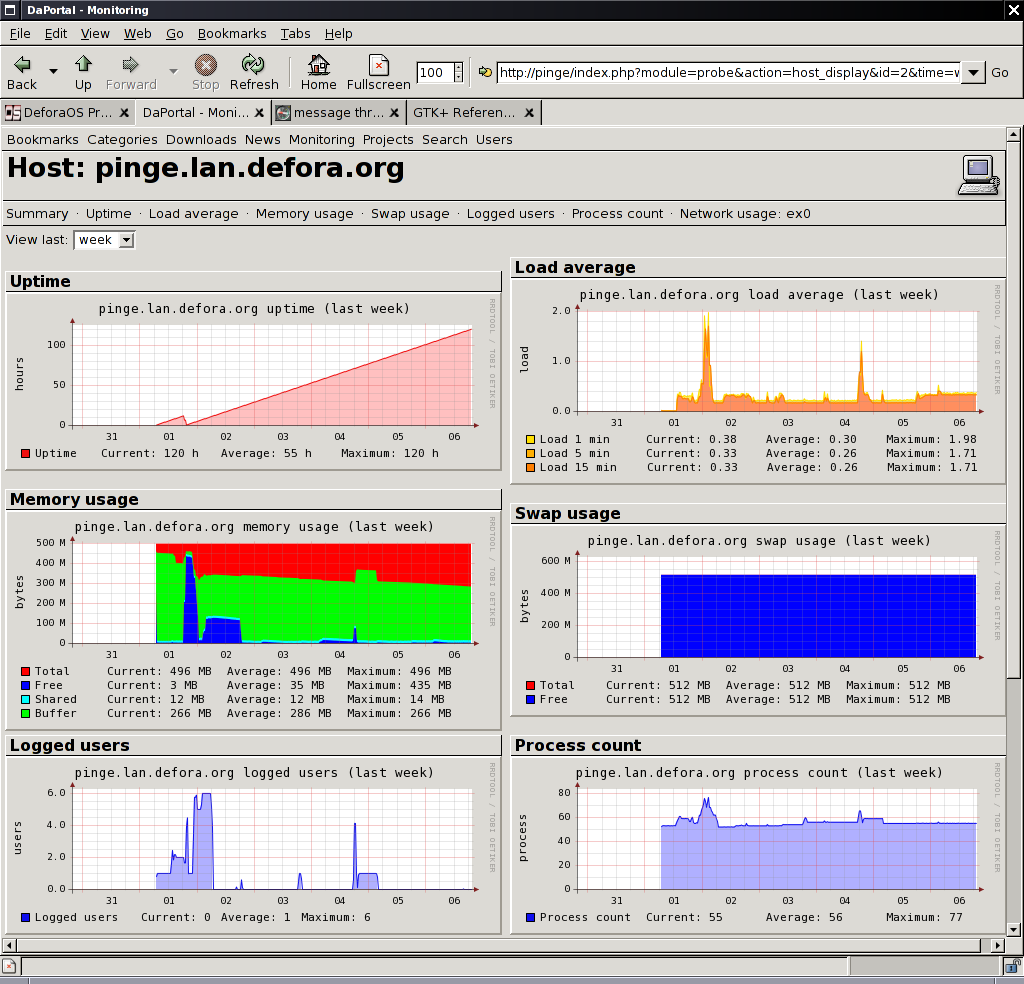The image size is (1024, 984).
Task: Expand the URL history dropdown arrow
Action: pos(973,73)
